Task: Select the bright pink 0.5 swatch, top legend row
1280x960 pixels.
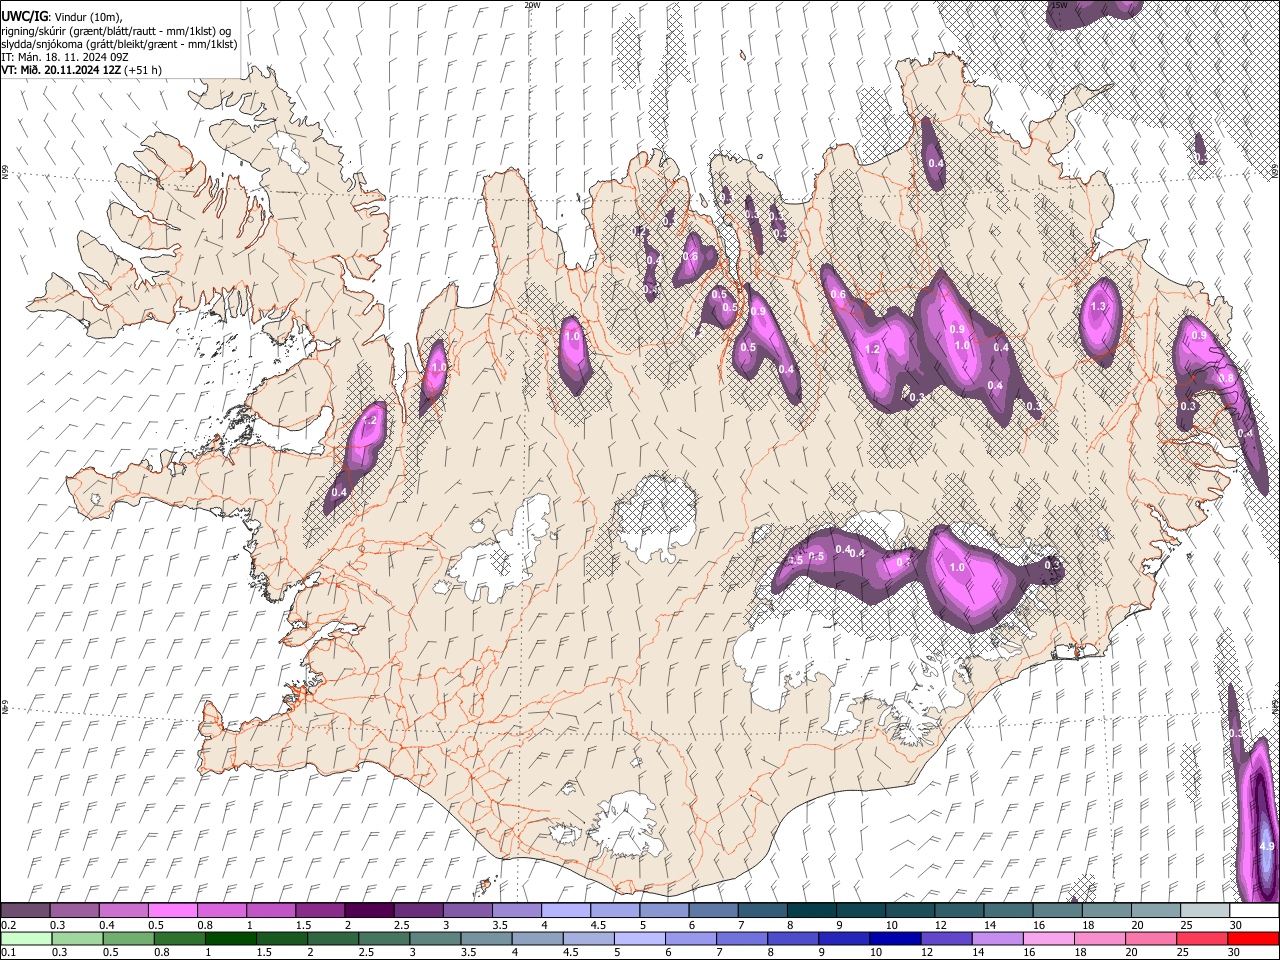Action: tap(172, 910)
